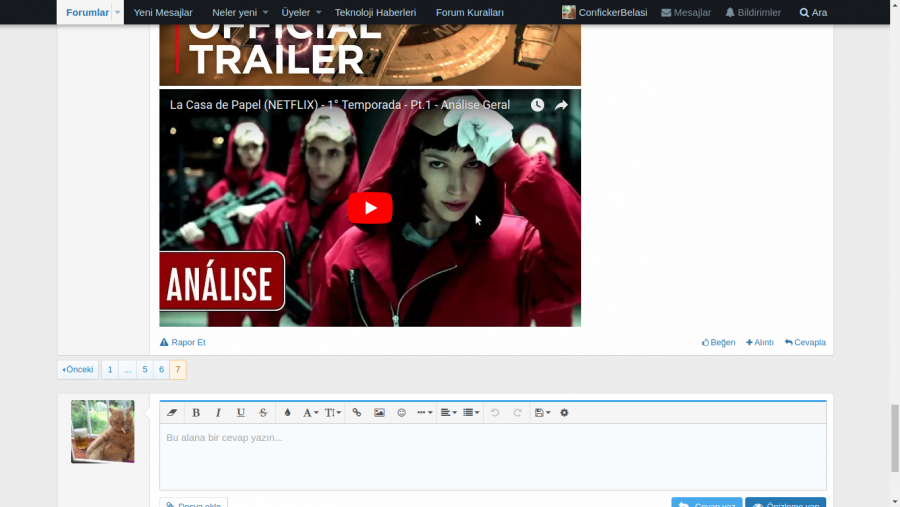
Task: Toggle italic text in the editor toolbar
Action: click(218, 413)
